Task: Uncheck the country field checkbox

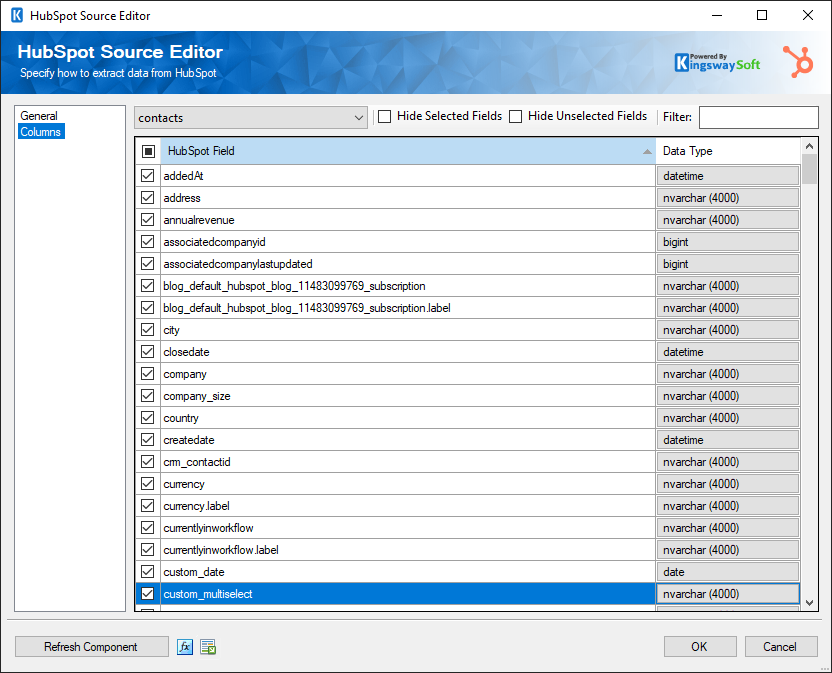Action: [148, 418]
